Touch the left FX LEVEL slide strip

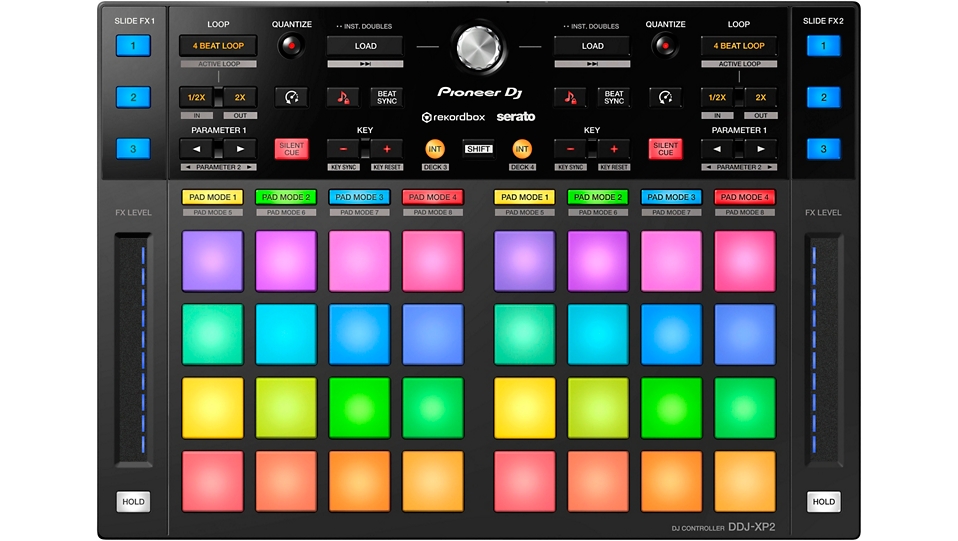133,350
